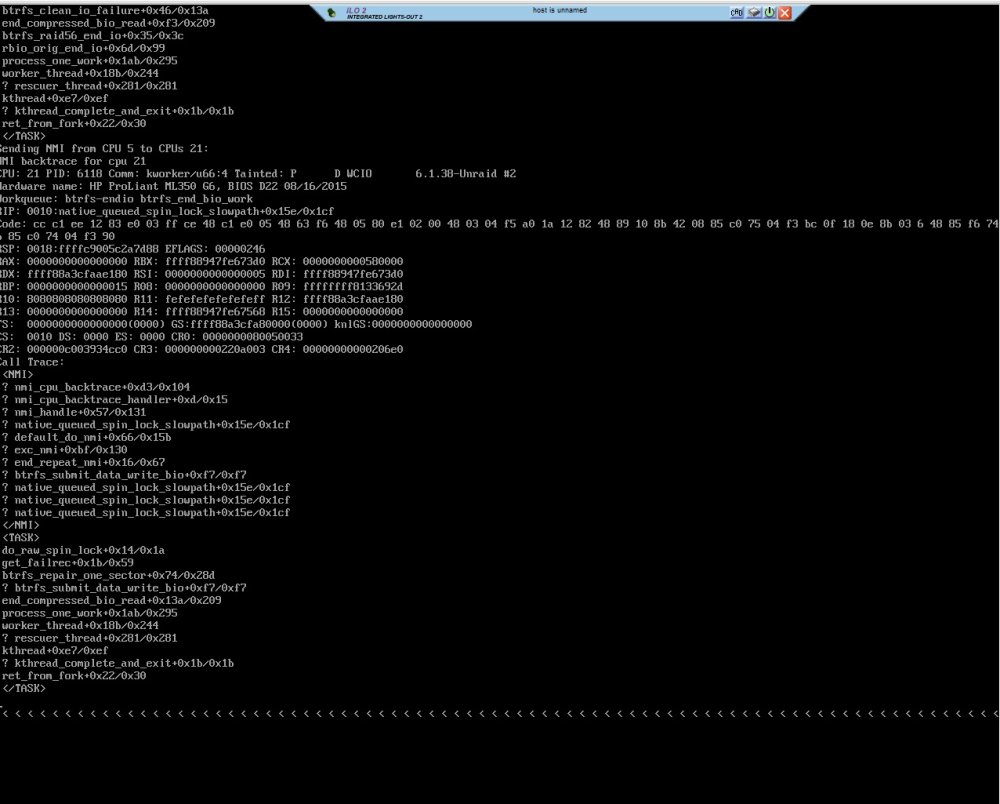Click the opening '<NMI>' tag line

[x=18, y=375]
